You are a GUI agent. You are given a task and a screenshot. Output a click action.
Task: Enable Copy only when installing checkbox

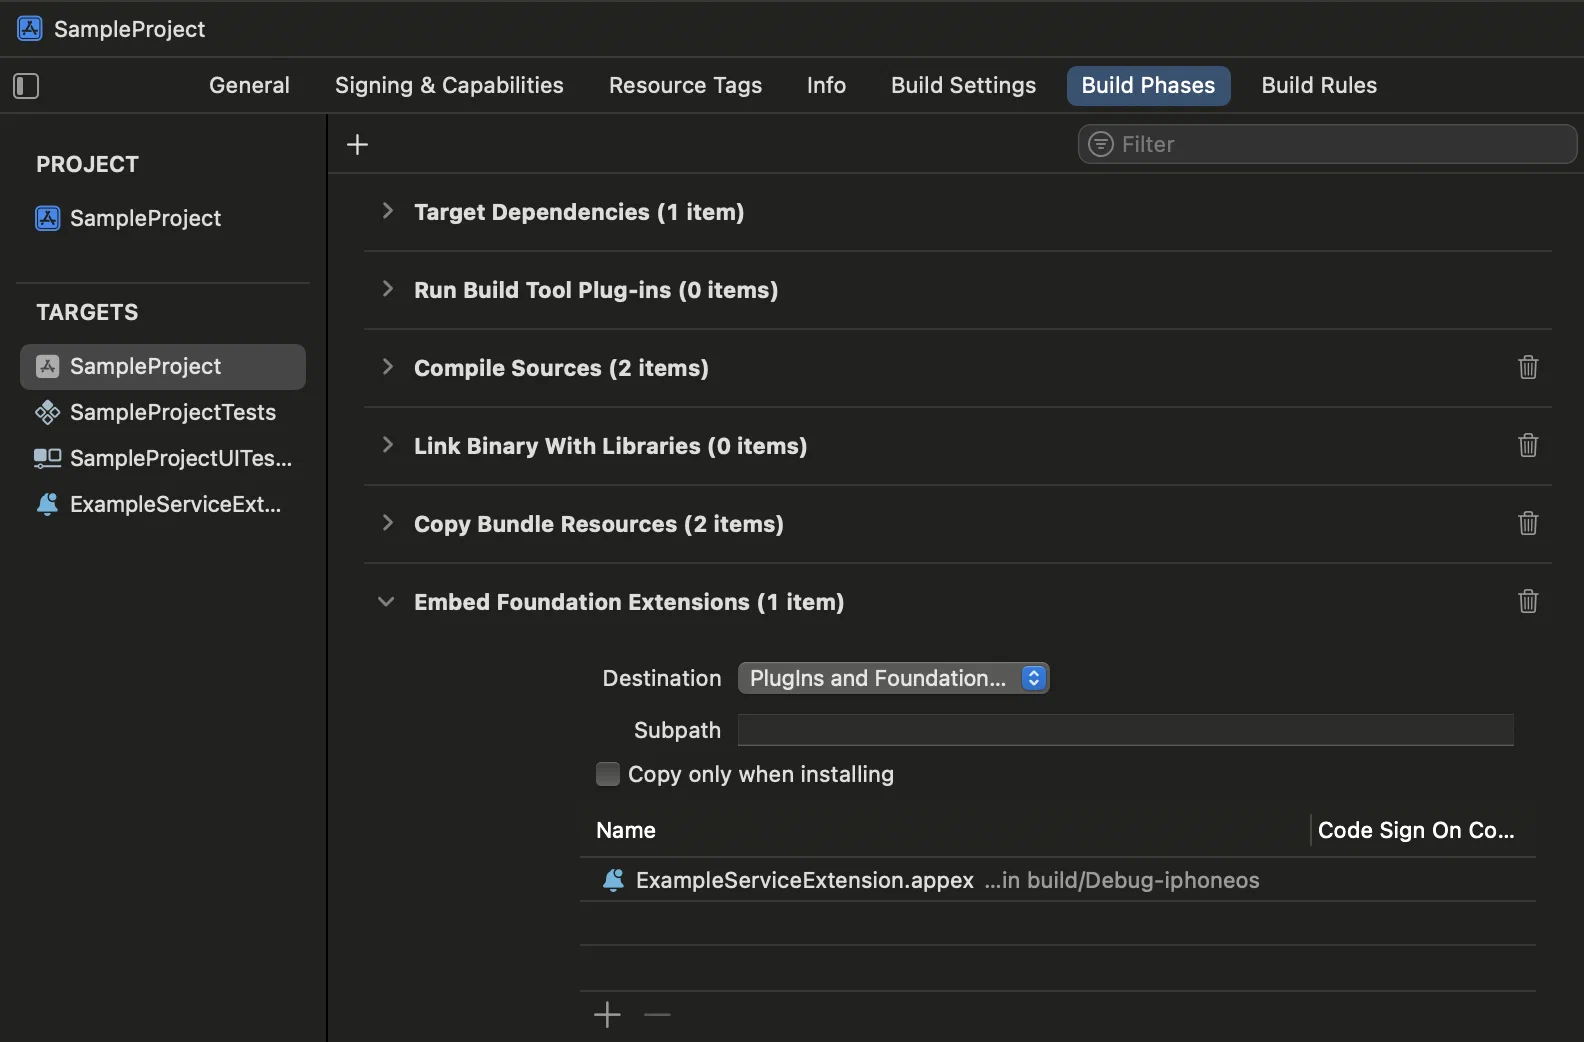607,774
